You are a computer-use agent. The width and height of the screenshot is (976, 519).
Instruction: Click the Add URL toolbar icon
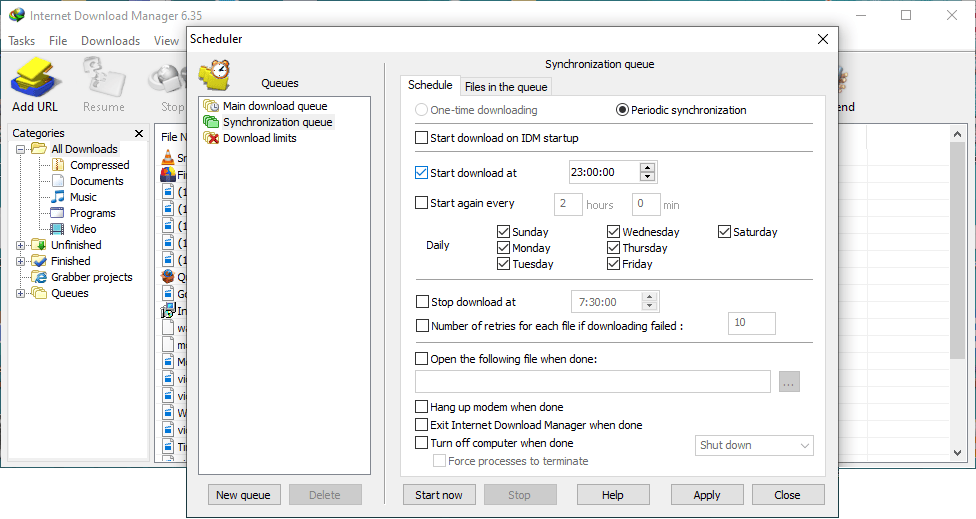(36, 84)
